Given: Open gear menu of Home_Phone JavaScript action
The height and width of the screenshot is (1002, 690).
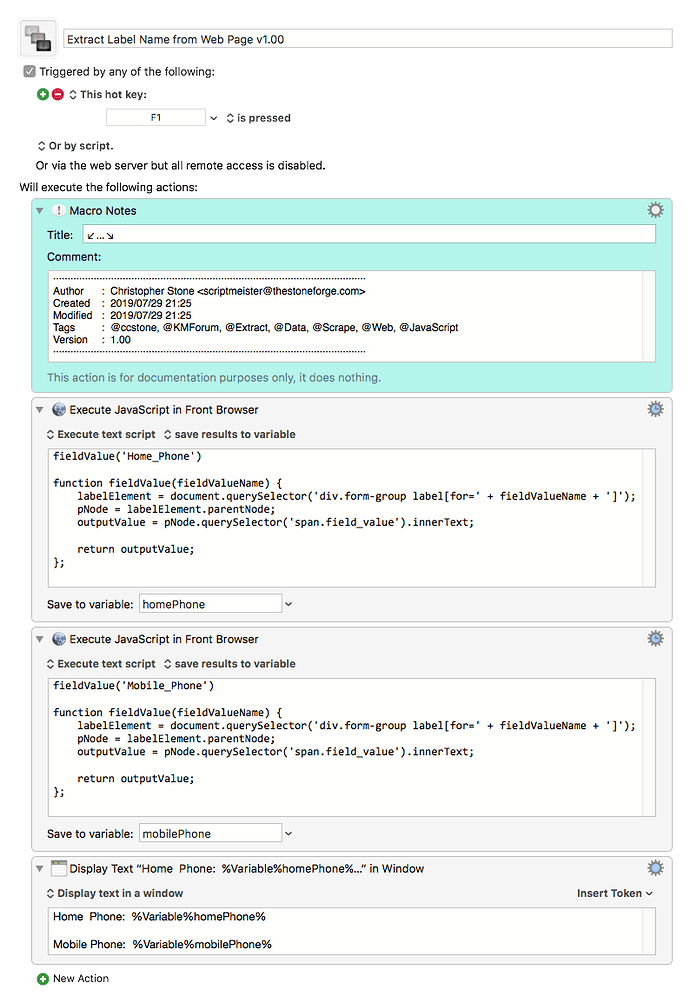Looking at the screenshot, I should pos(656,409).
